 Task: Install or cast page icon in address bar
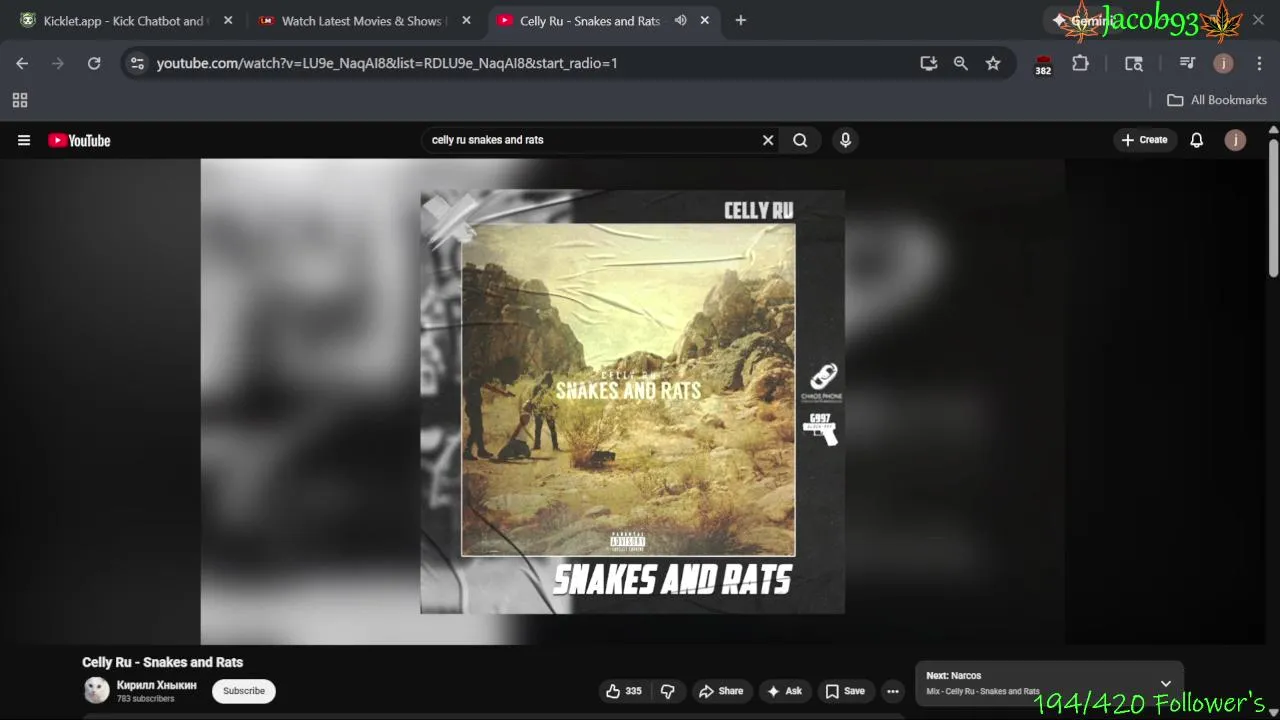click(x=929, y=63)
